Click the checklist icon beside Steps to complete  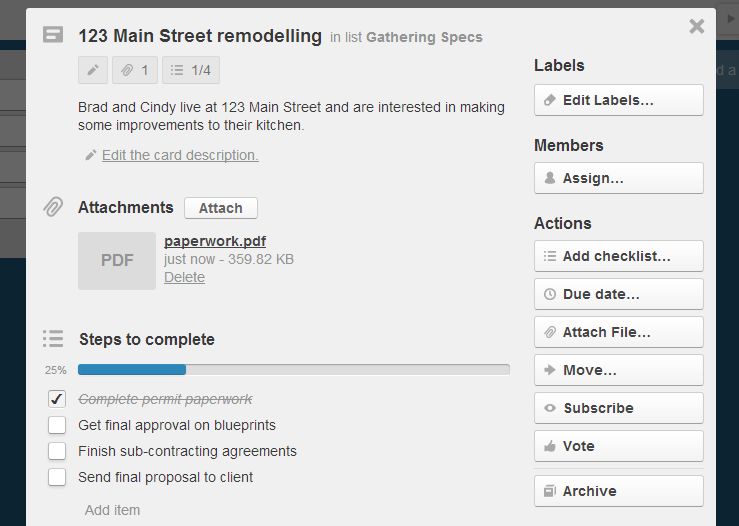53,339
